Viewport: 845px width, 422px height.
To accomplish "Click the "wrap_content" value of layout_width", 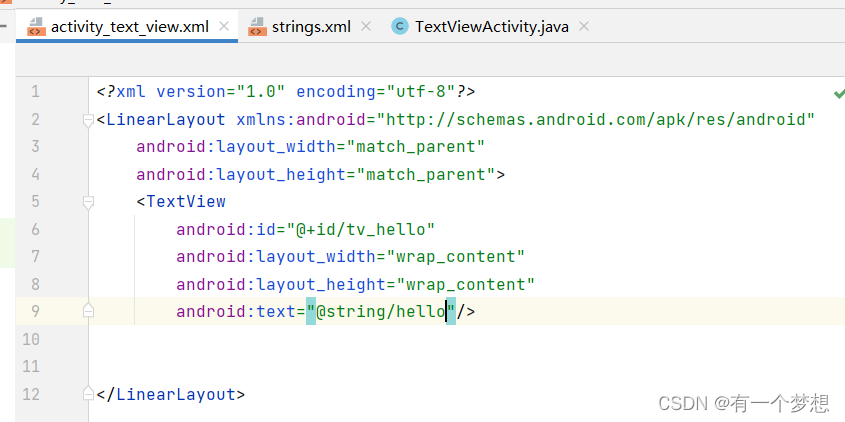I will pyautogui.click(x=455, y=257).
